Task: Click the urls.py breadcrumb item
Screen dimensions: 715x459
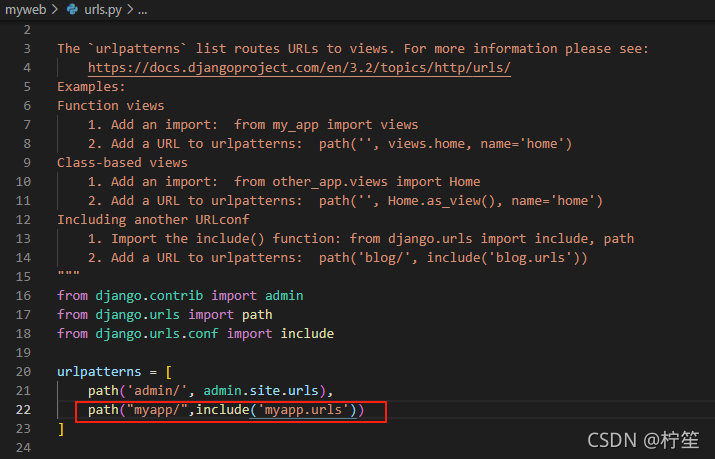Action: [103, 10]
